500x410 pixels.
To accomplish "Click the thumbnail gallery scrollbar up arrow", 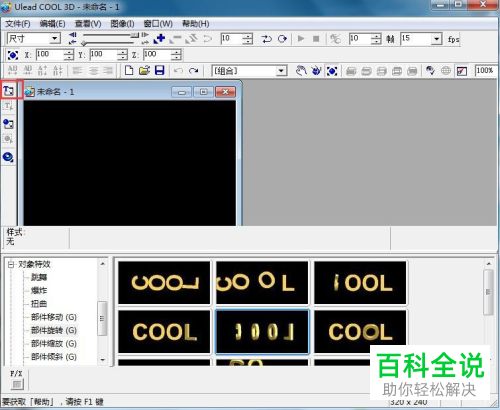I will (x=489, y=263).
